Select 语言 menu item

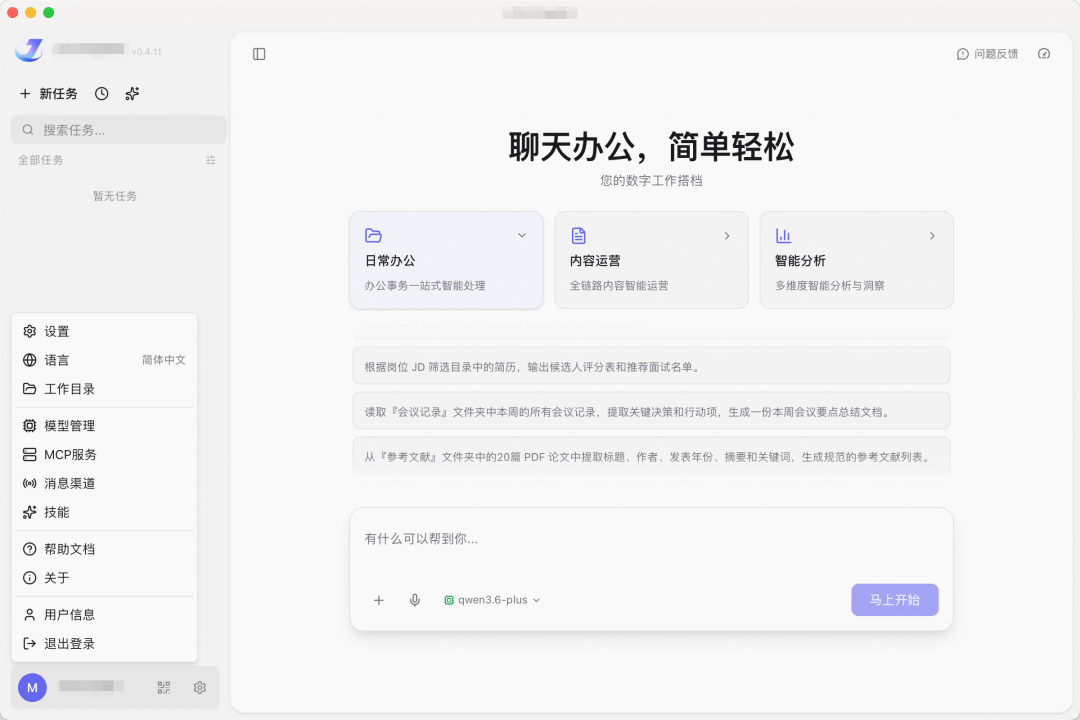pos(105,360)
